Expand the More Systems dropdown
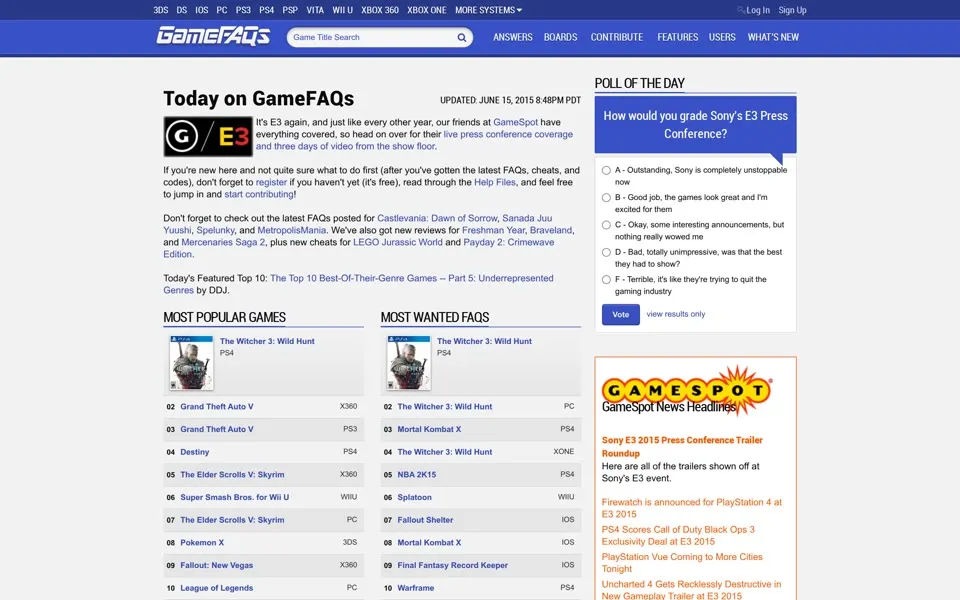 (x=488, y=10)
